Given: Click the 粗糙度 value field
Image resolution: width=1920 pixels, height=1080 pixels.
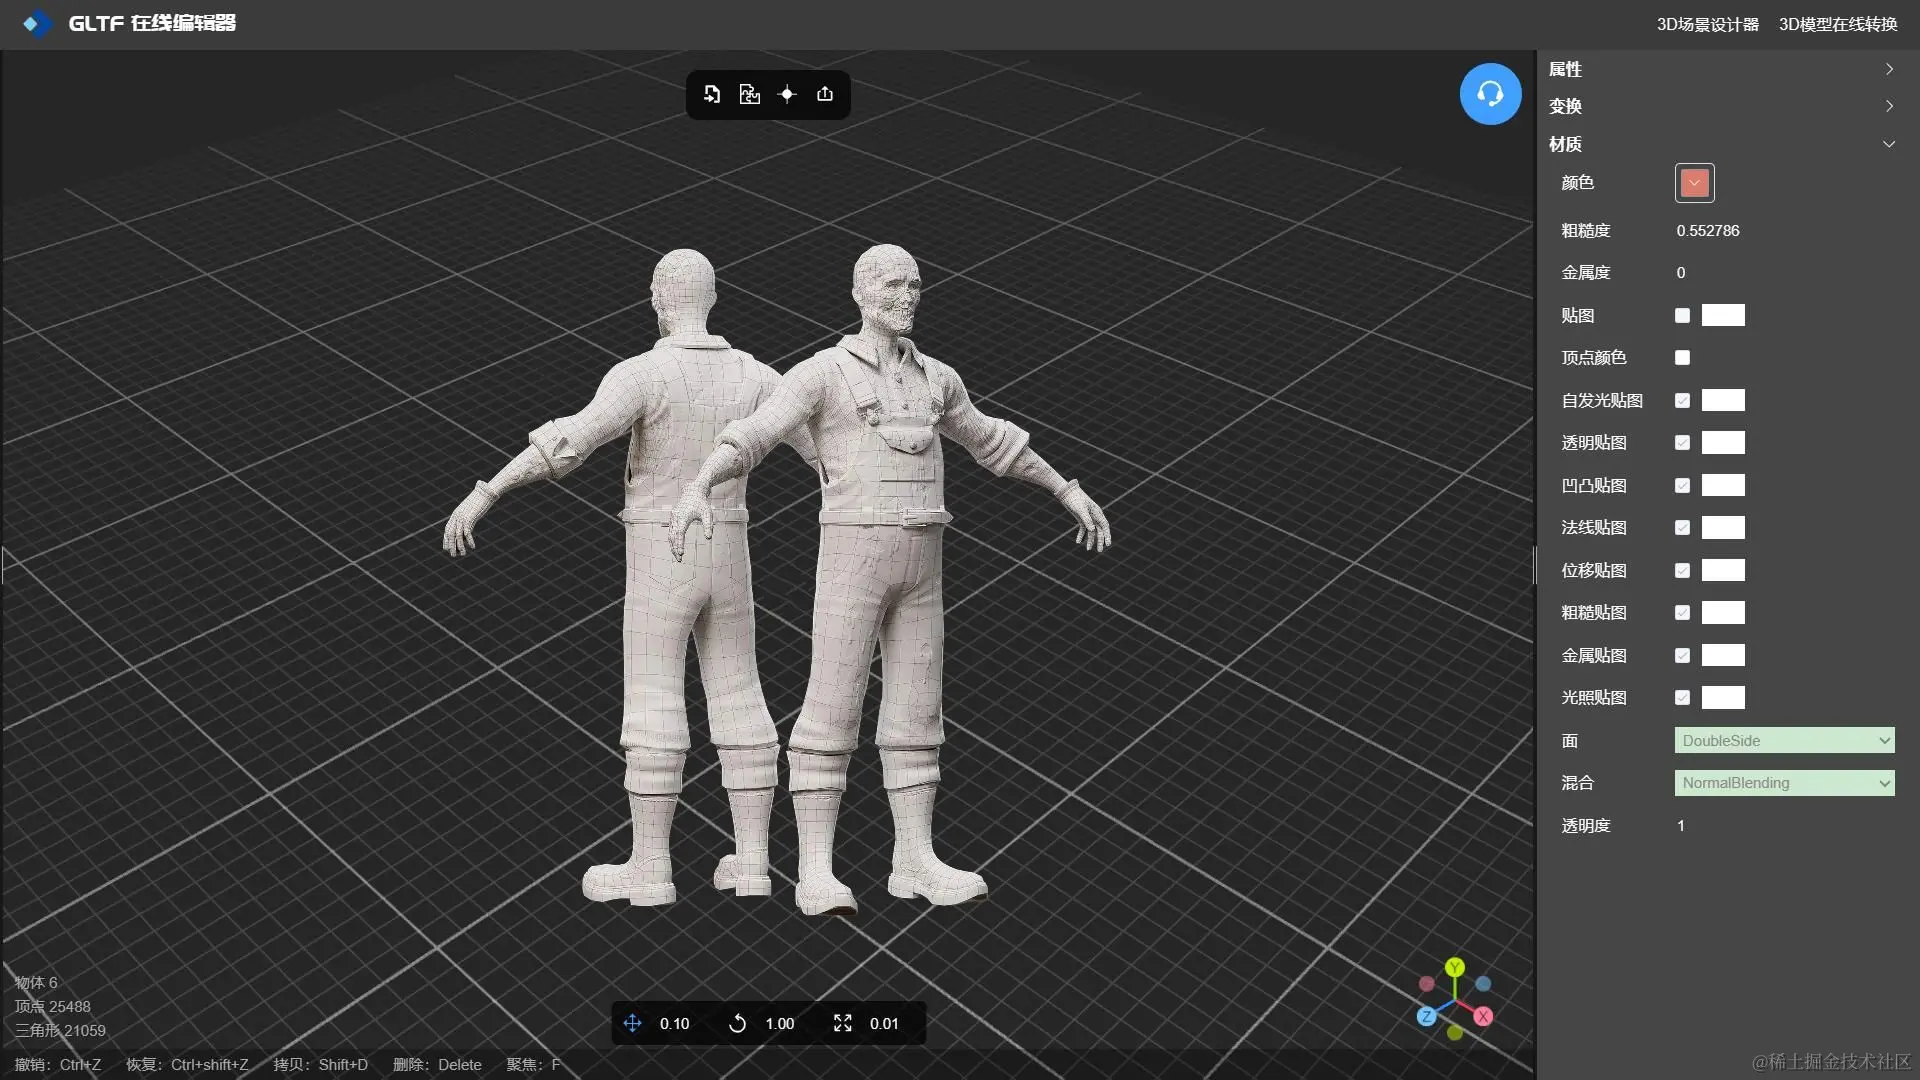Looking at the screenshot, I should 1708,231.
